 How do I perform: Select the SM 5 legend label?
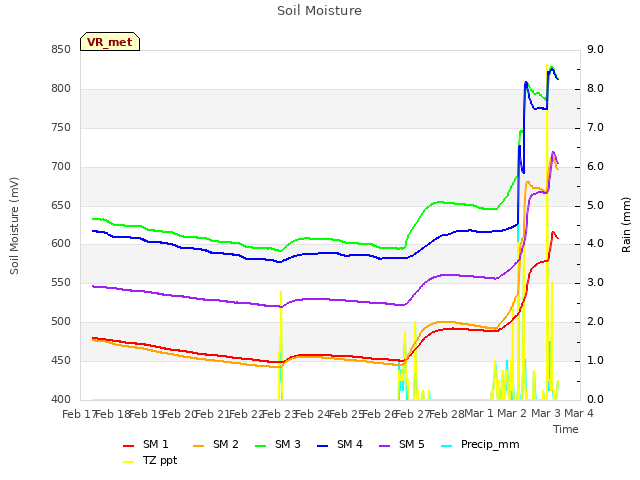412,444
